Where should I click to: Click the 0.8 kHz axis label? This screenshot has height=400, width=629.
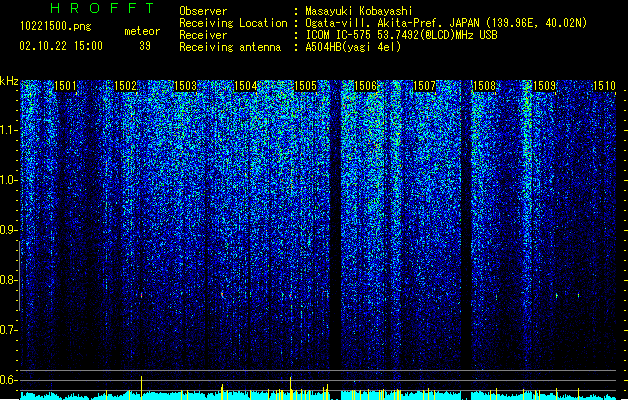(x=8, y=280)
